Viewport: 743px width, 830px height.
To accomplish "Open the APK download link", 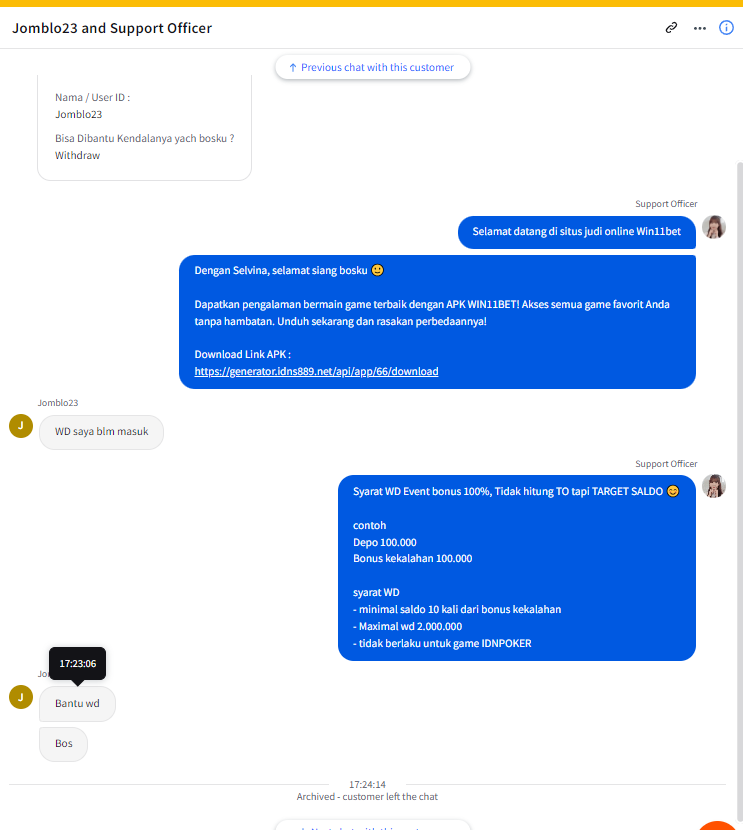I will [316, 371].
